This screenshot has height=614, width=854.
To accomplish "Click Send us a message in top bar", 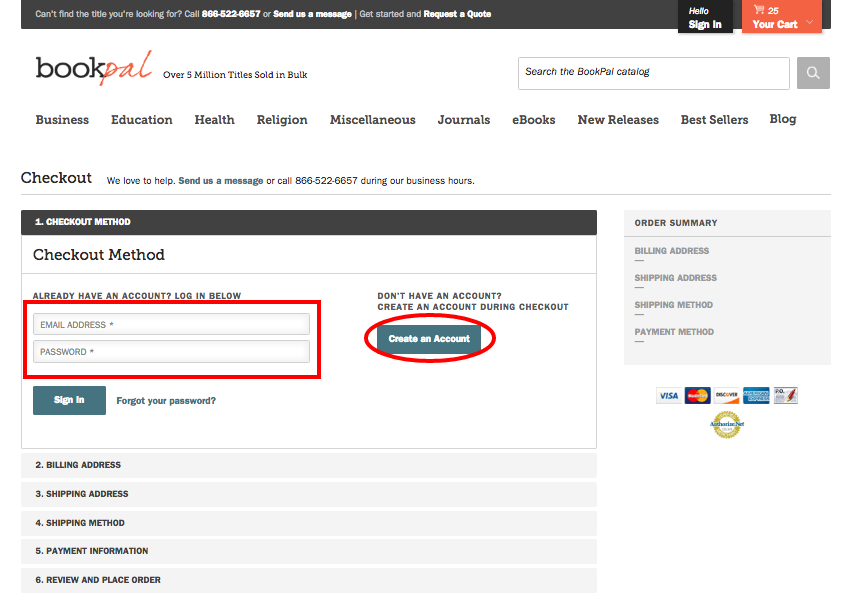I will 312,14.
